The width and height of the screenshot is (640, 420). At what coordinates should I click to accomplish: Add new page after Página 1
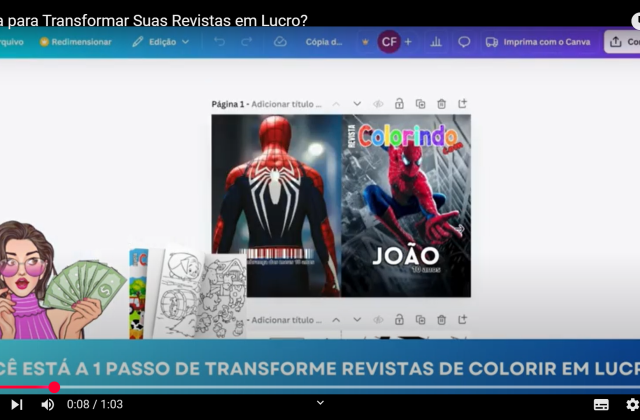462,103
